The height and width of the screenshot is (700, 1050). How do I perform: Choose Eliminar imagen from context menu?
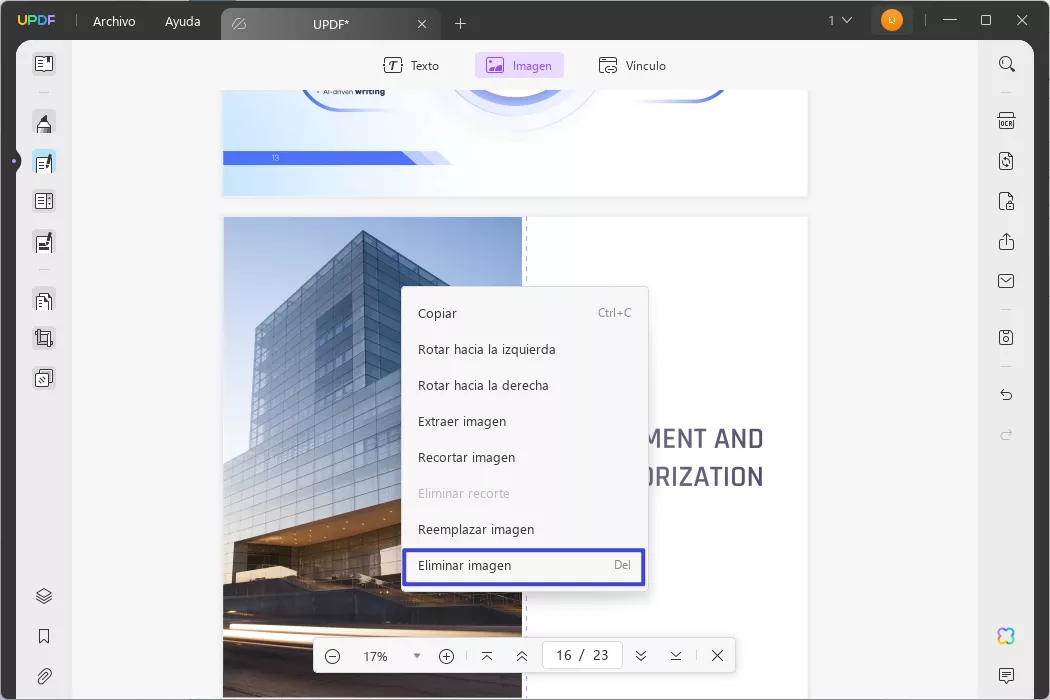[524, 567]
